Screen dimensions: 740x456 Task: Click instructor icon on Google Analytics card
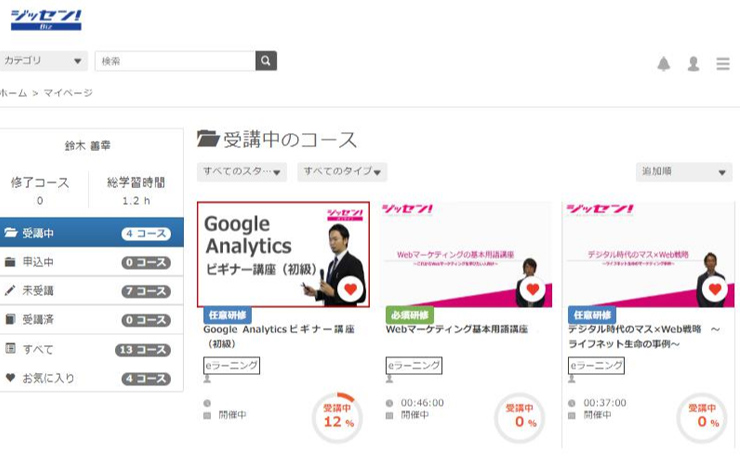point(207,379)
